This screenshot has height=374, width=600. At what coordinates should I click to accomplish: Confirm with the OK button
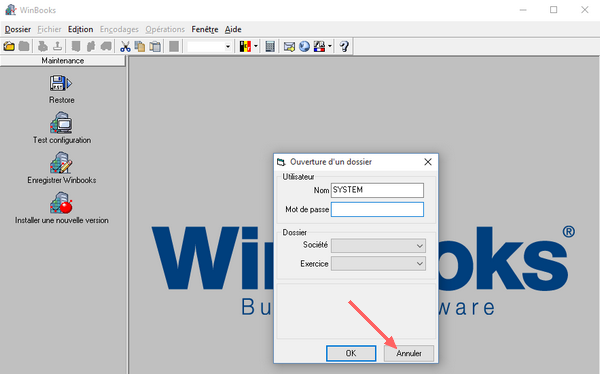tap(351, 353)
